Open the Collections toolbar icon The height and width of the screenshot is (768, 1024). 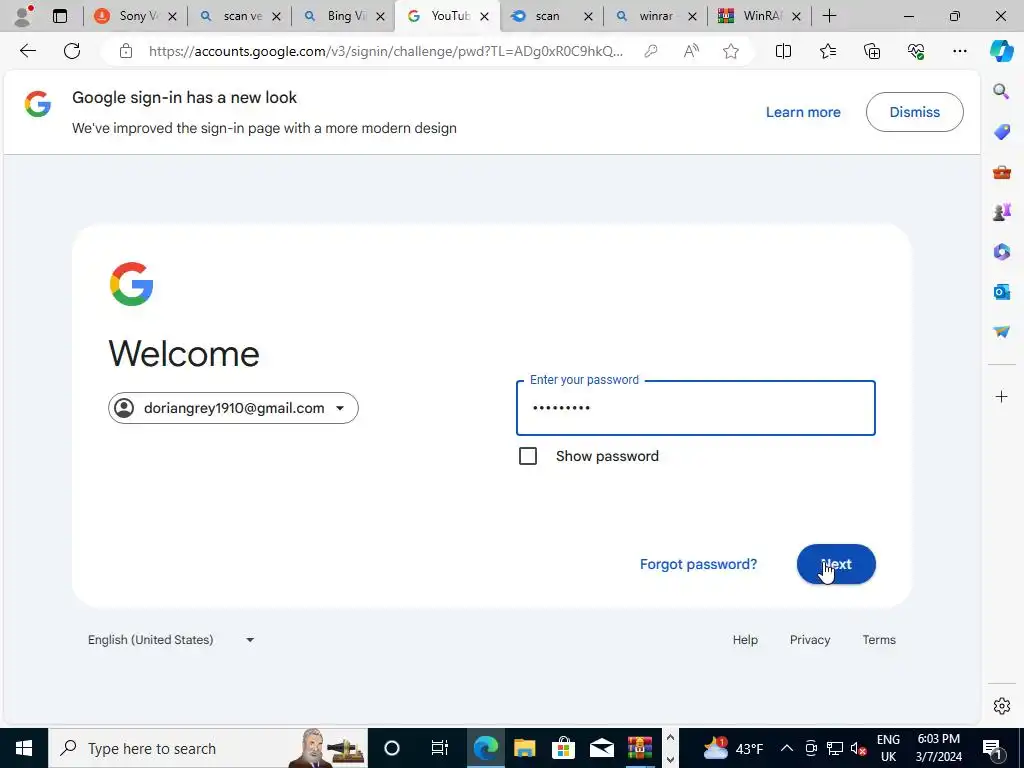[872, 51]
